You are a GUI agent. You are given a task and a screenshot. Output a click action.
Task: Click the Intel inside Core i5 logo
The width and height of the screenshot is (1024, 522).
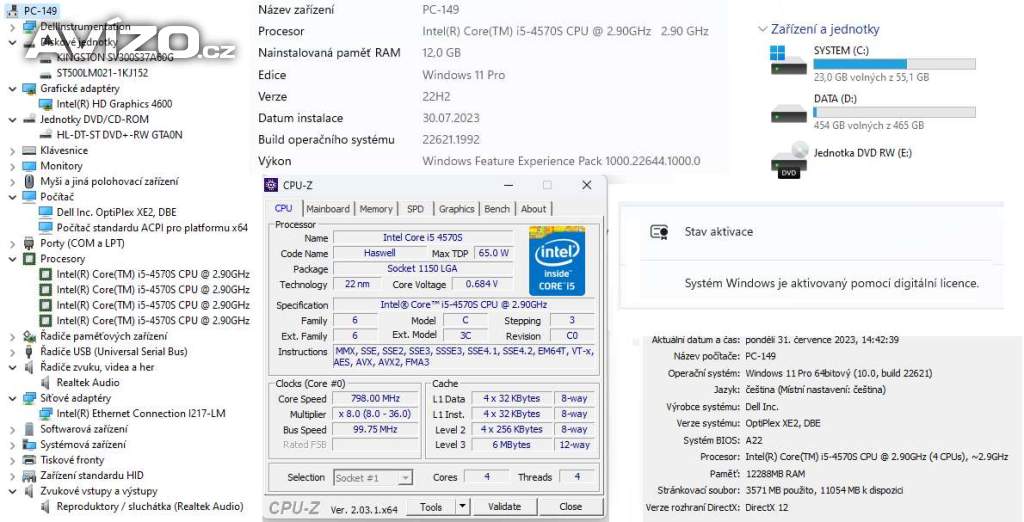[556, 261]
